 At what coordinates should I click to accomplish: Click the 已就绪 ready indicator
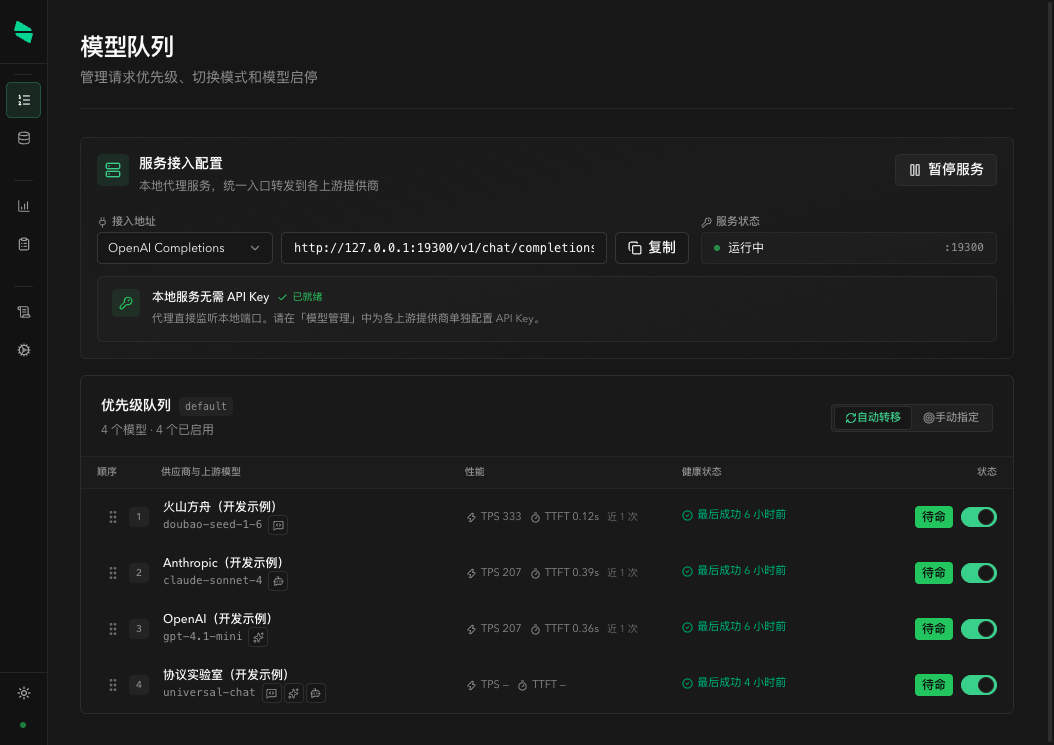[x=300, y=297]
